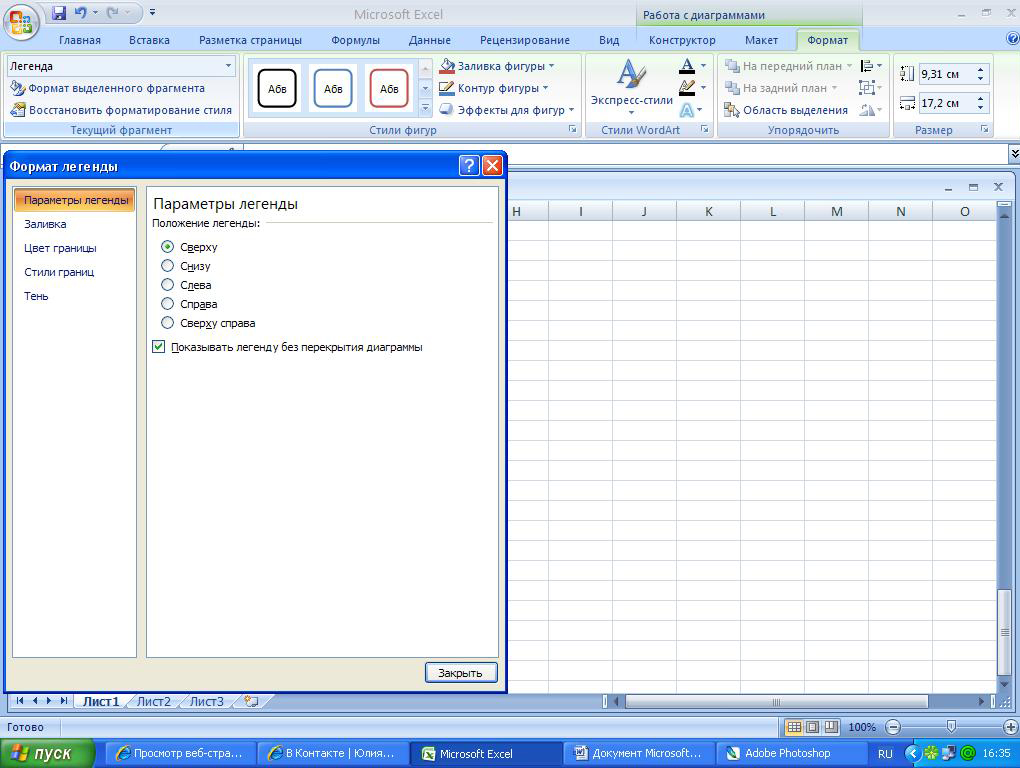Open the Shape Fill (Заливка фигуры) options
Screen dimensions: 1020x768
click(498, 66)
